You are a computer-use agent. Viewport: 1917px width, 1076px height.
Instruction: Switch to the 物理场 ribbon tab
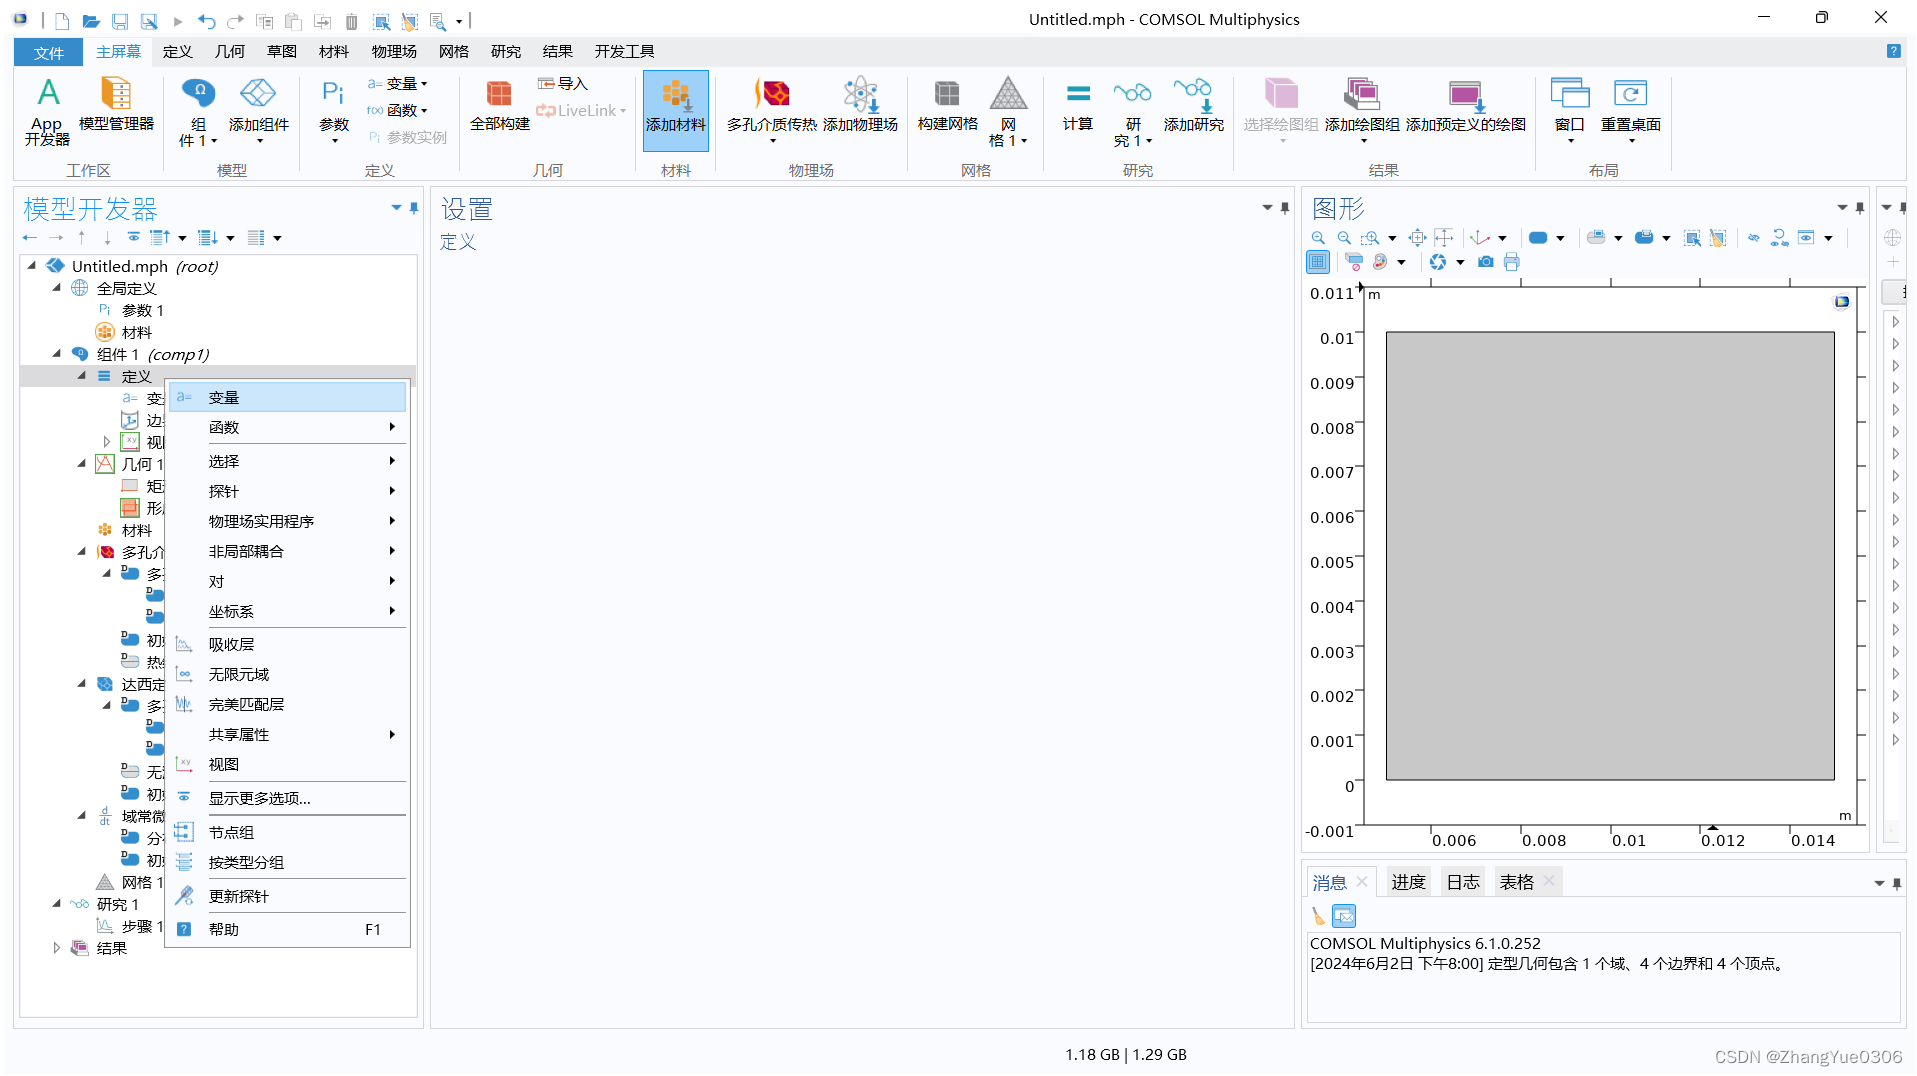pos(394,52)
